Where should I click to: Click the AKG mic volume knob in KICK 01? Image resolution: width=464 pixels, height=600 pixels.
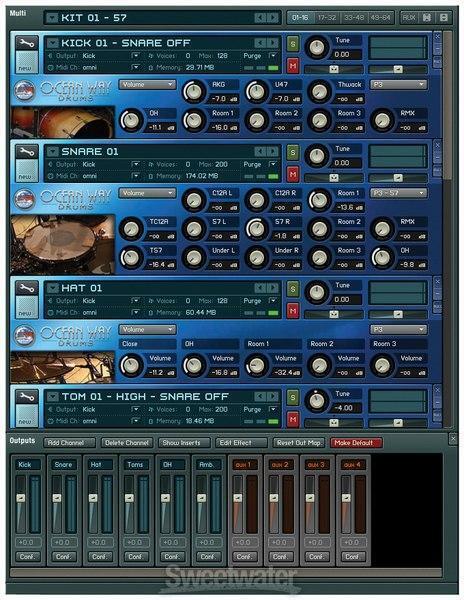tap(194, 92)
